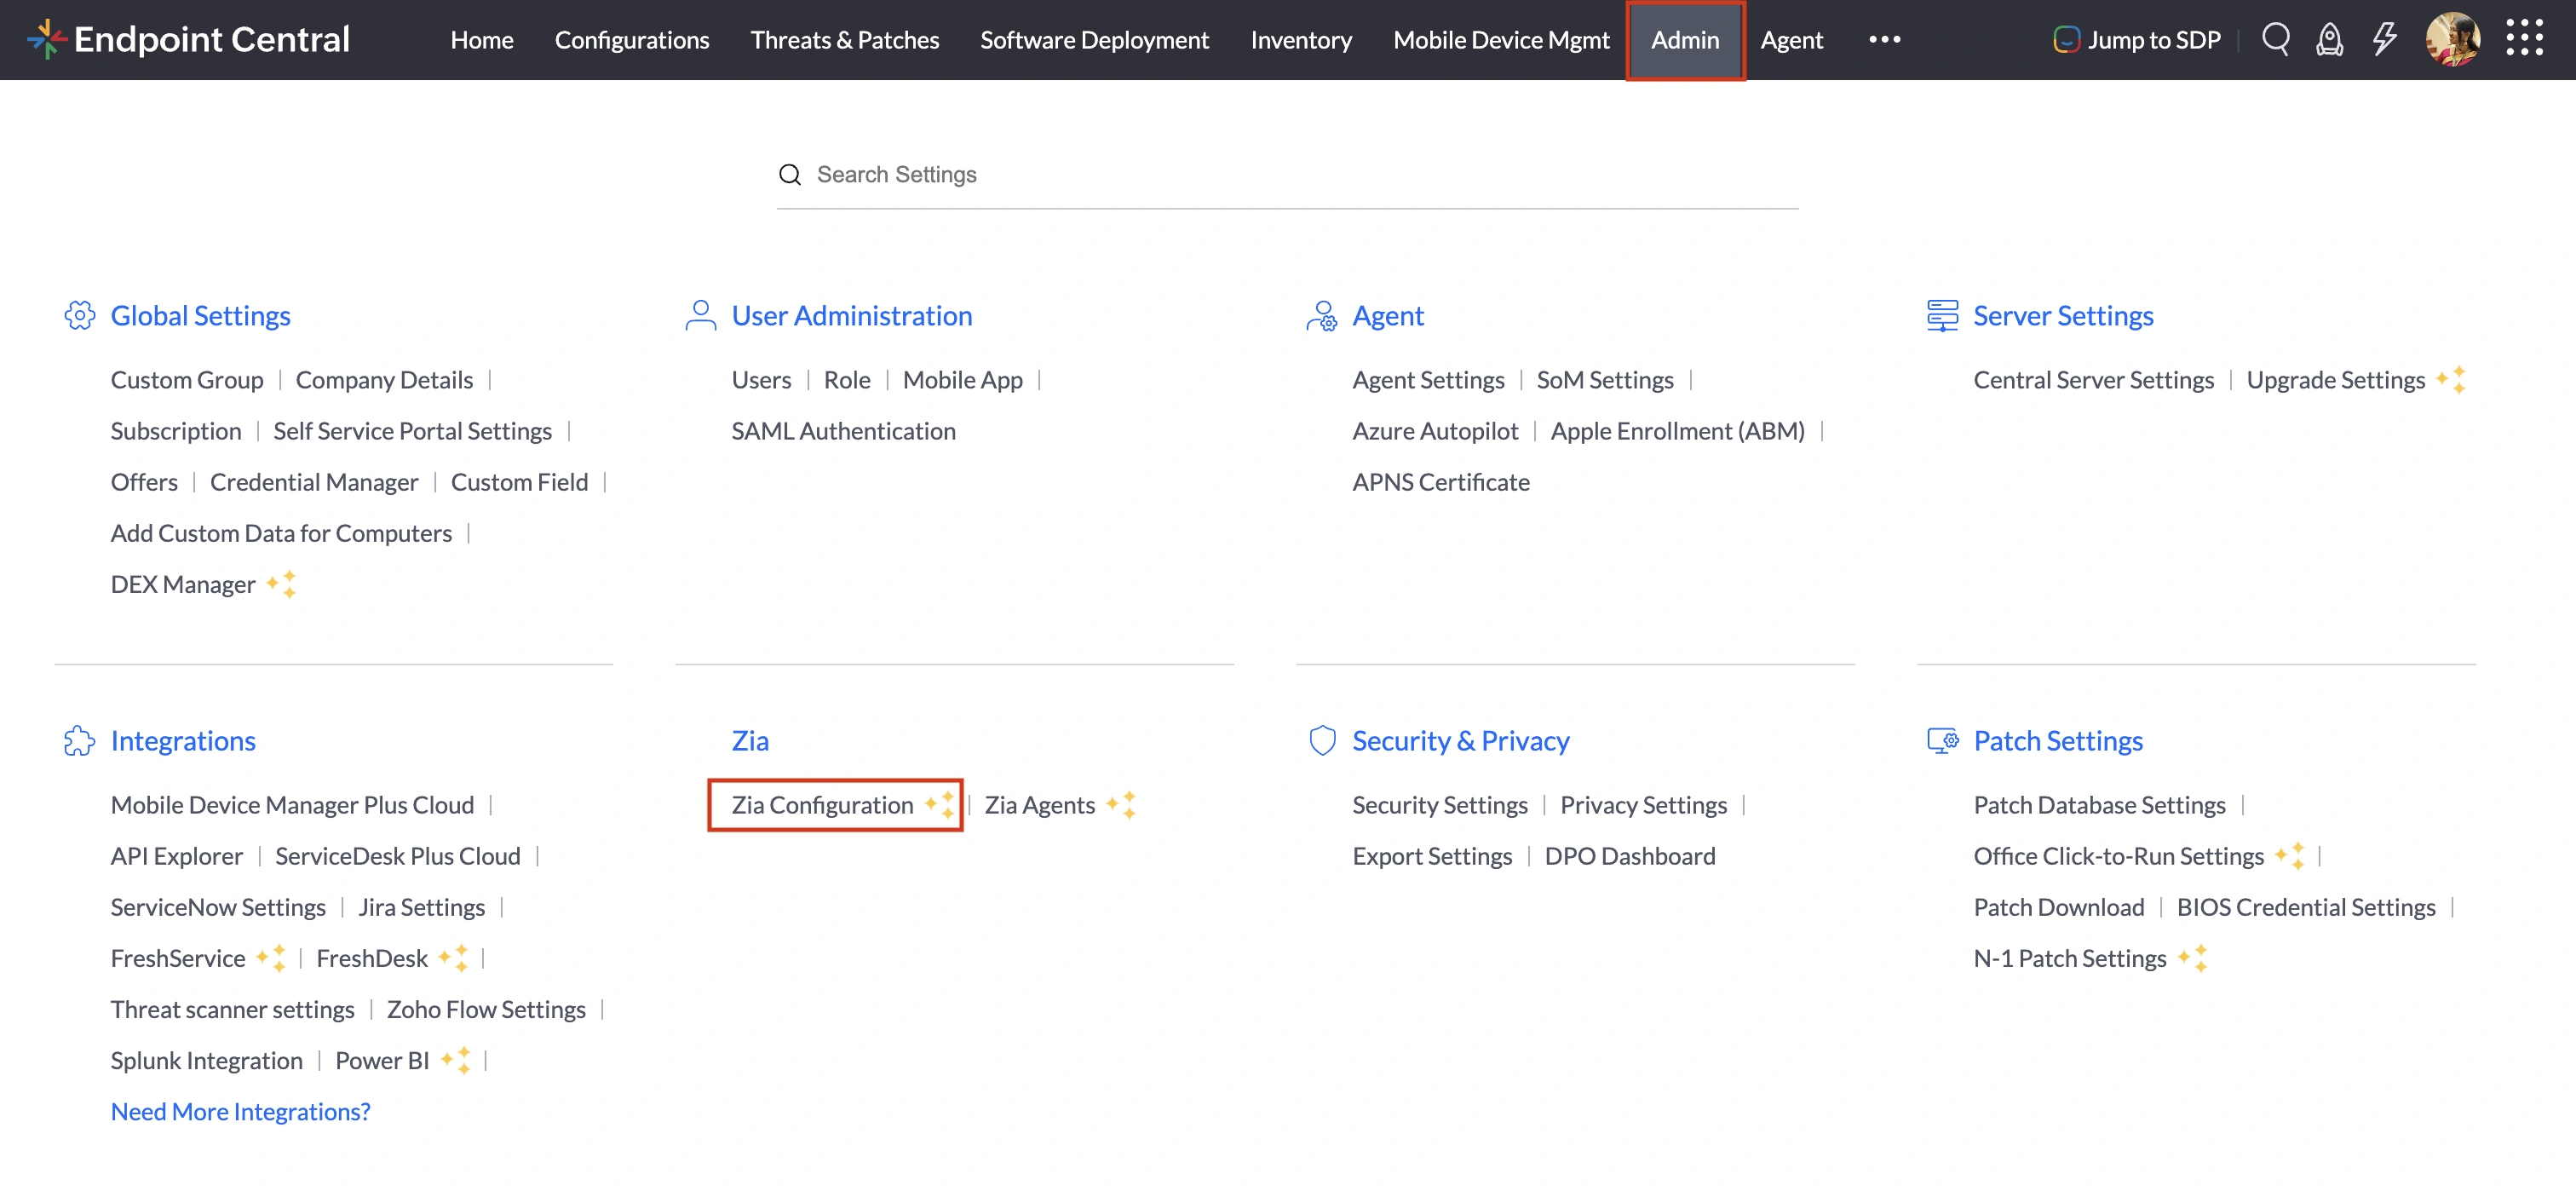Open Security Settings
This screenshot has width=2576, height=1191.
tap(1439, 804)
